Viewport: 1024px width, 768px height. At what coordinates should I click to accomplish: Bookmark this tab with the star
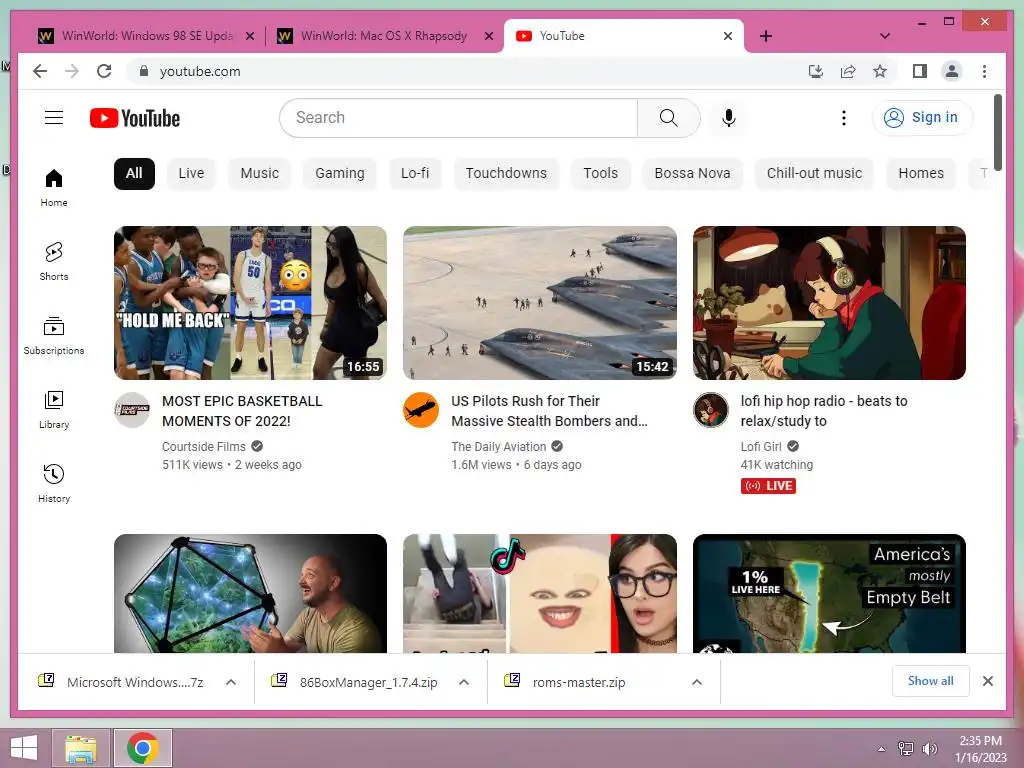click(880, 71)
